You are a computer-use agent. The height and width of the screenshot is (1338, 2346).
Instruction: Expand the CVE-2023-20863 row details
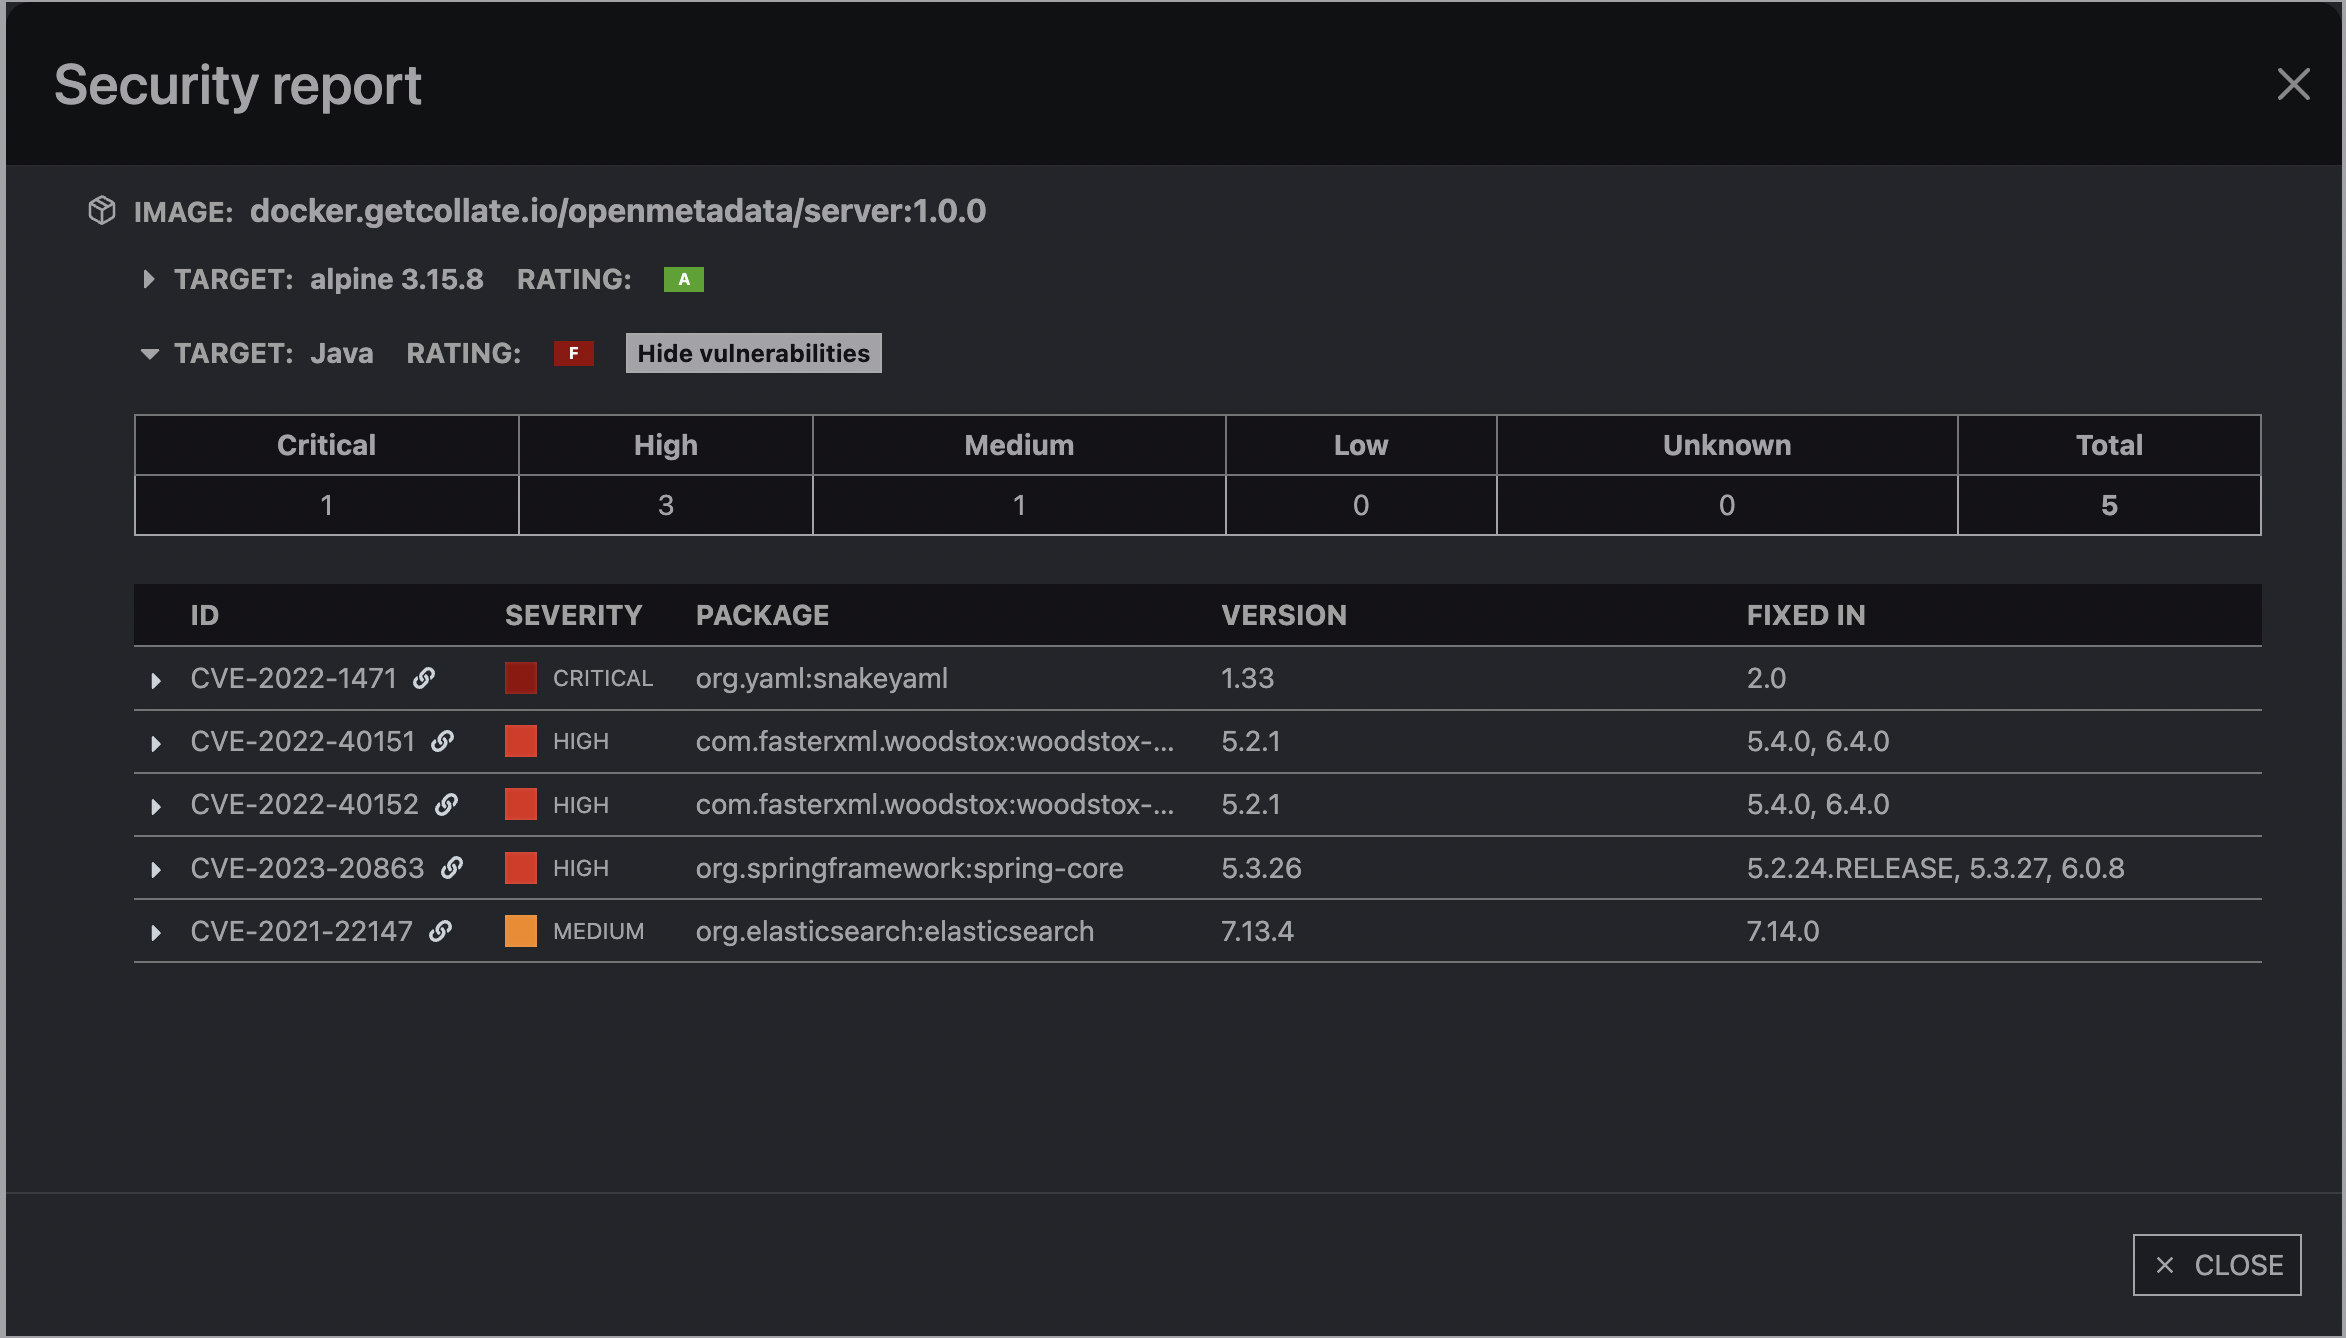point(155,870)
